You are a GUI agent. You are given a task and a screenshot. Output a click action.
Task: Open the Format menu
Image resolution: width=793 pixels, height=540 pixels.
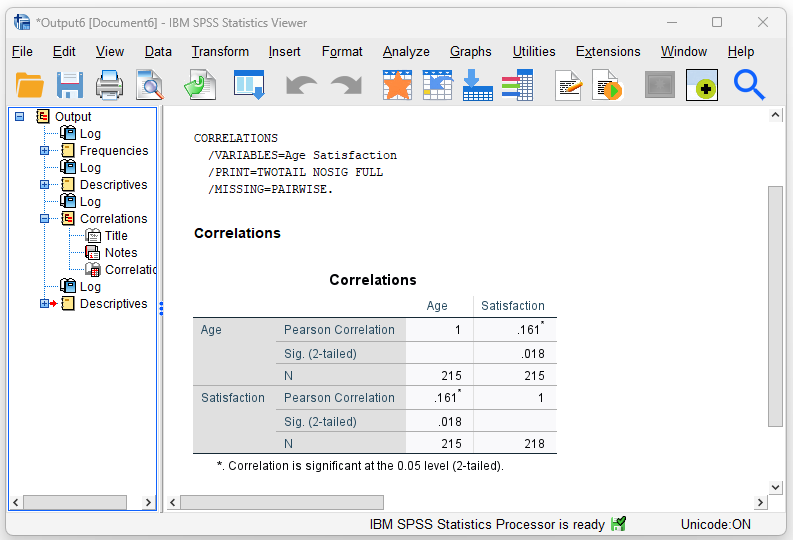pyautogui.click(x=342, y=52)
